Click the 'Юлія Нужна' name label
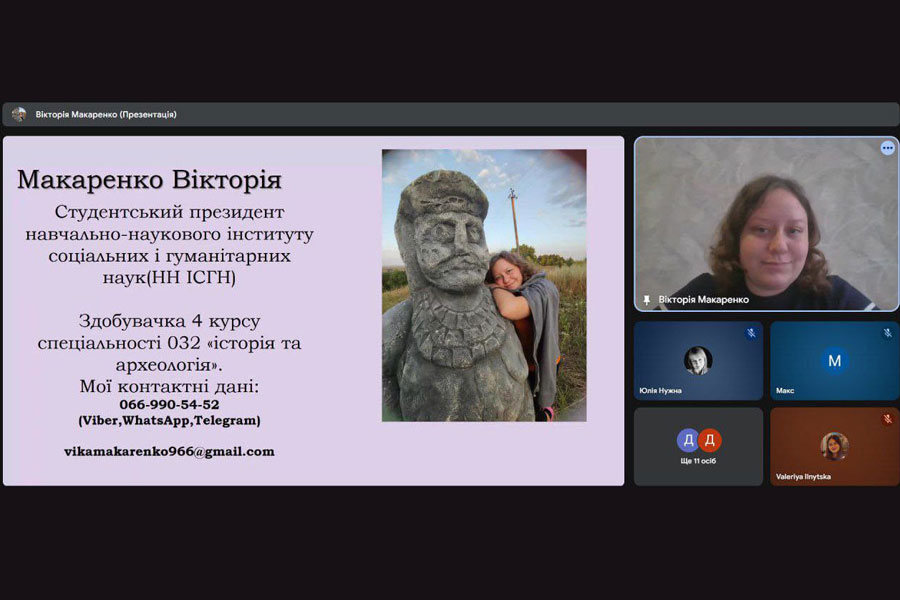This screenshot has width=900, height=600. [661, 390]
